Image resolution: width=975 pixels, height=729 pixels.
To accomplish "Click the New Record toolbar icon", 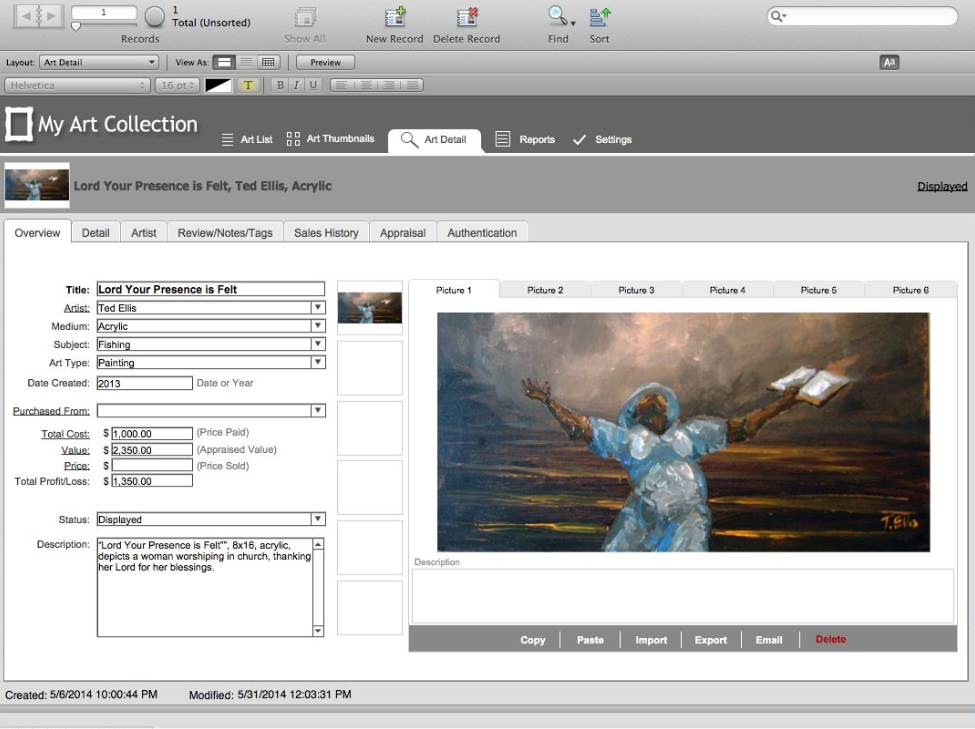I will [x=394, y=17].
